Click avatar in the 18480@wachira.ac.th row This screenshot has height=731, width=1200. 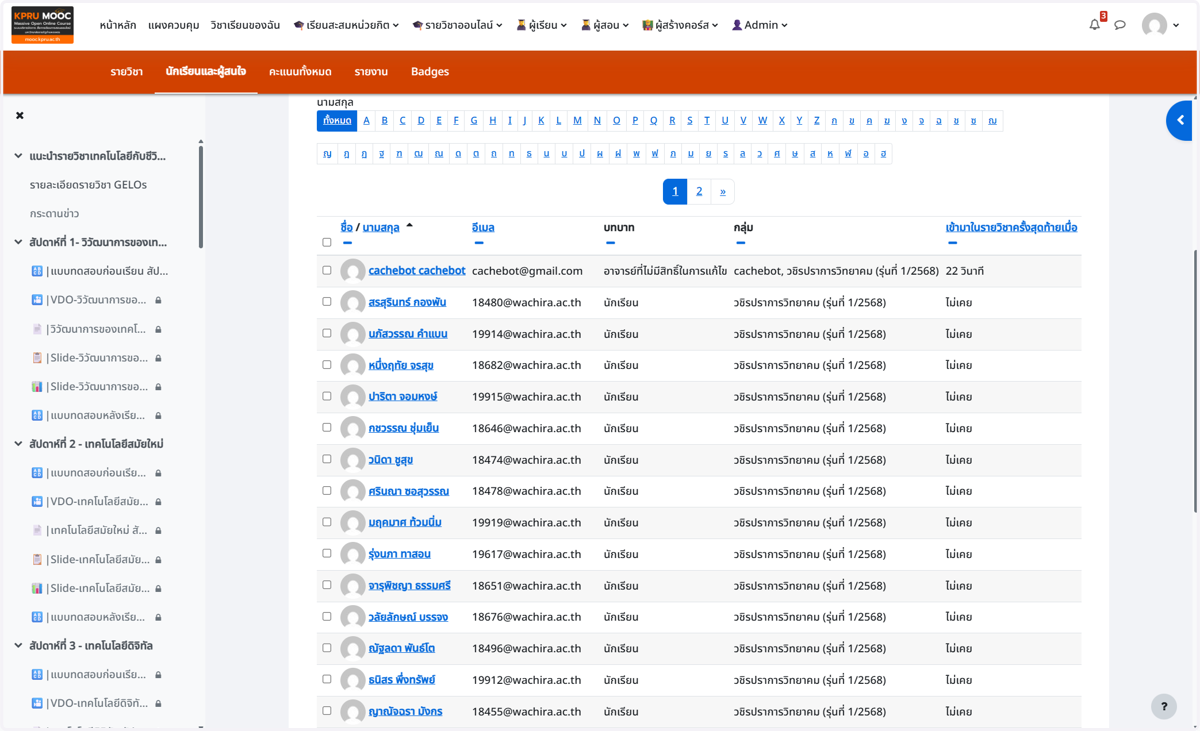pos(352,302)
